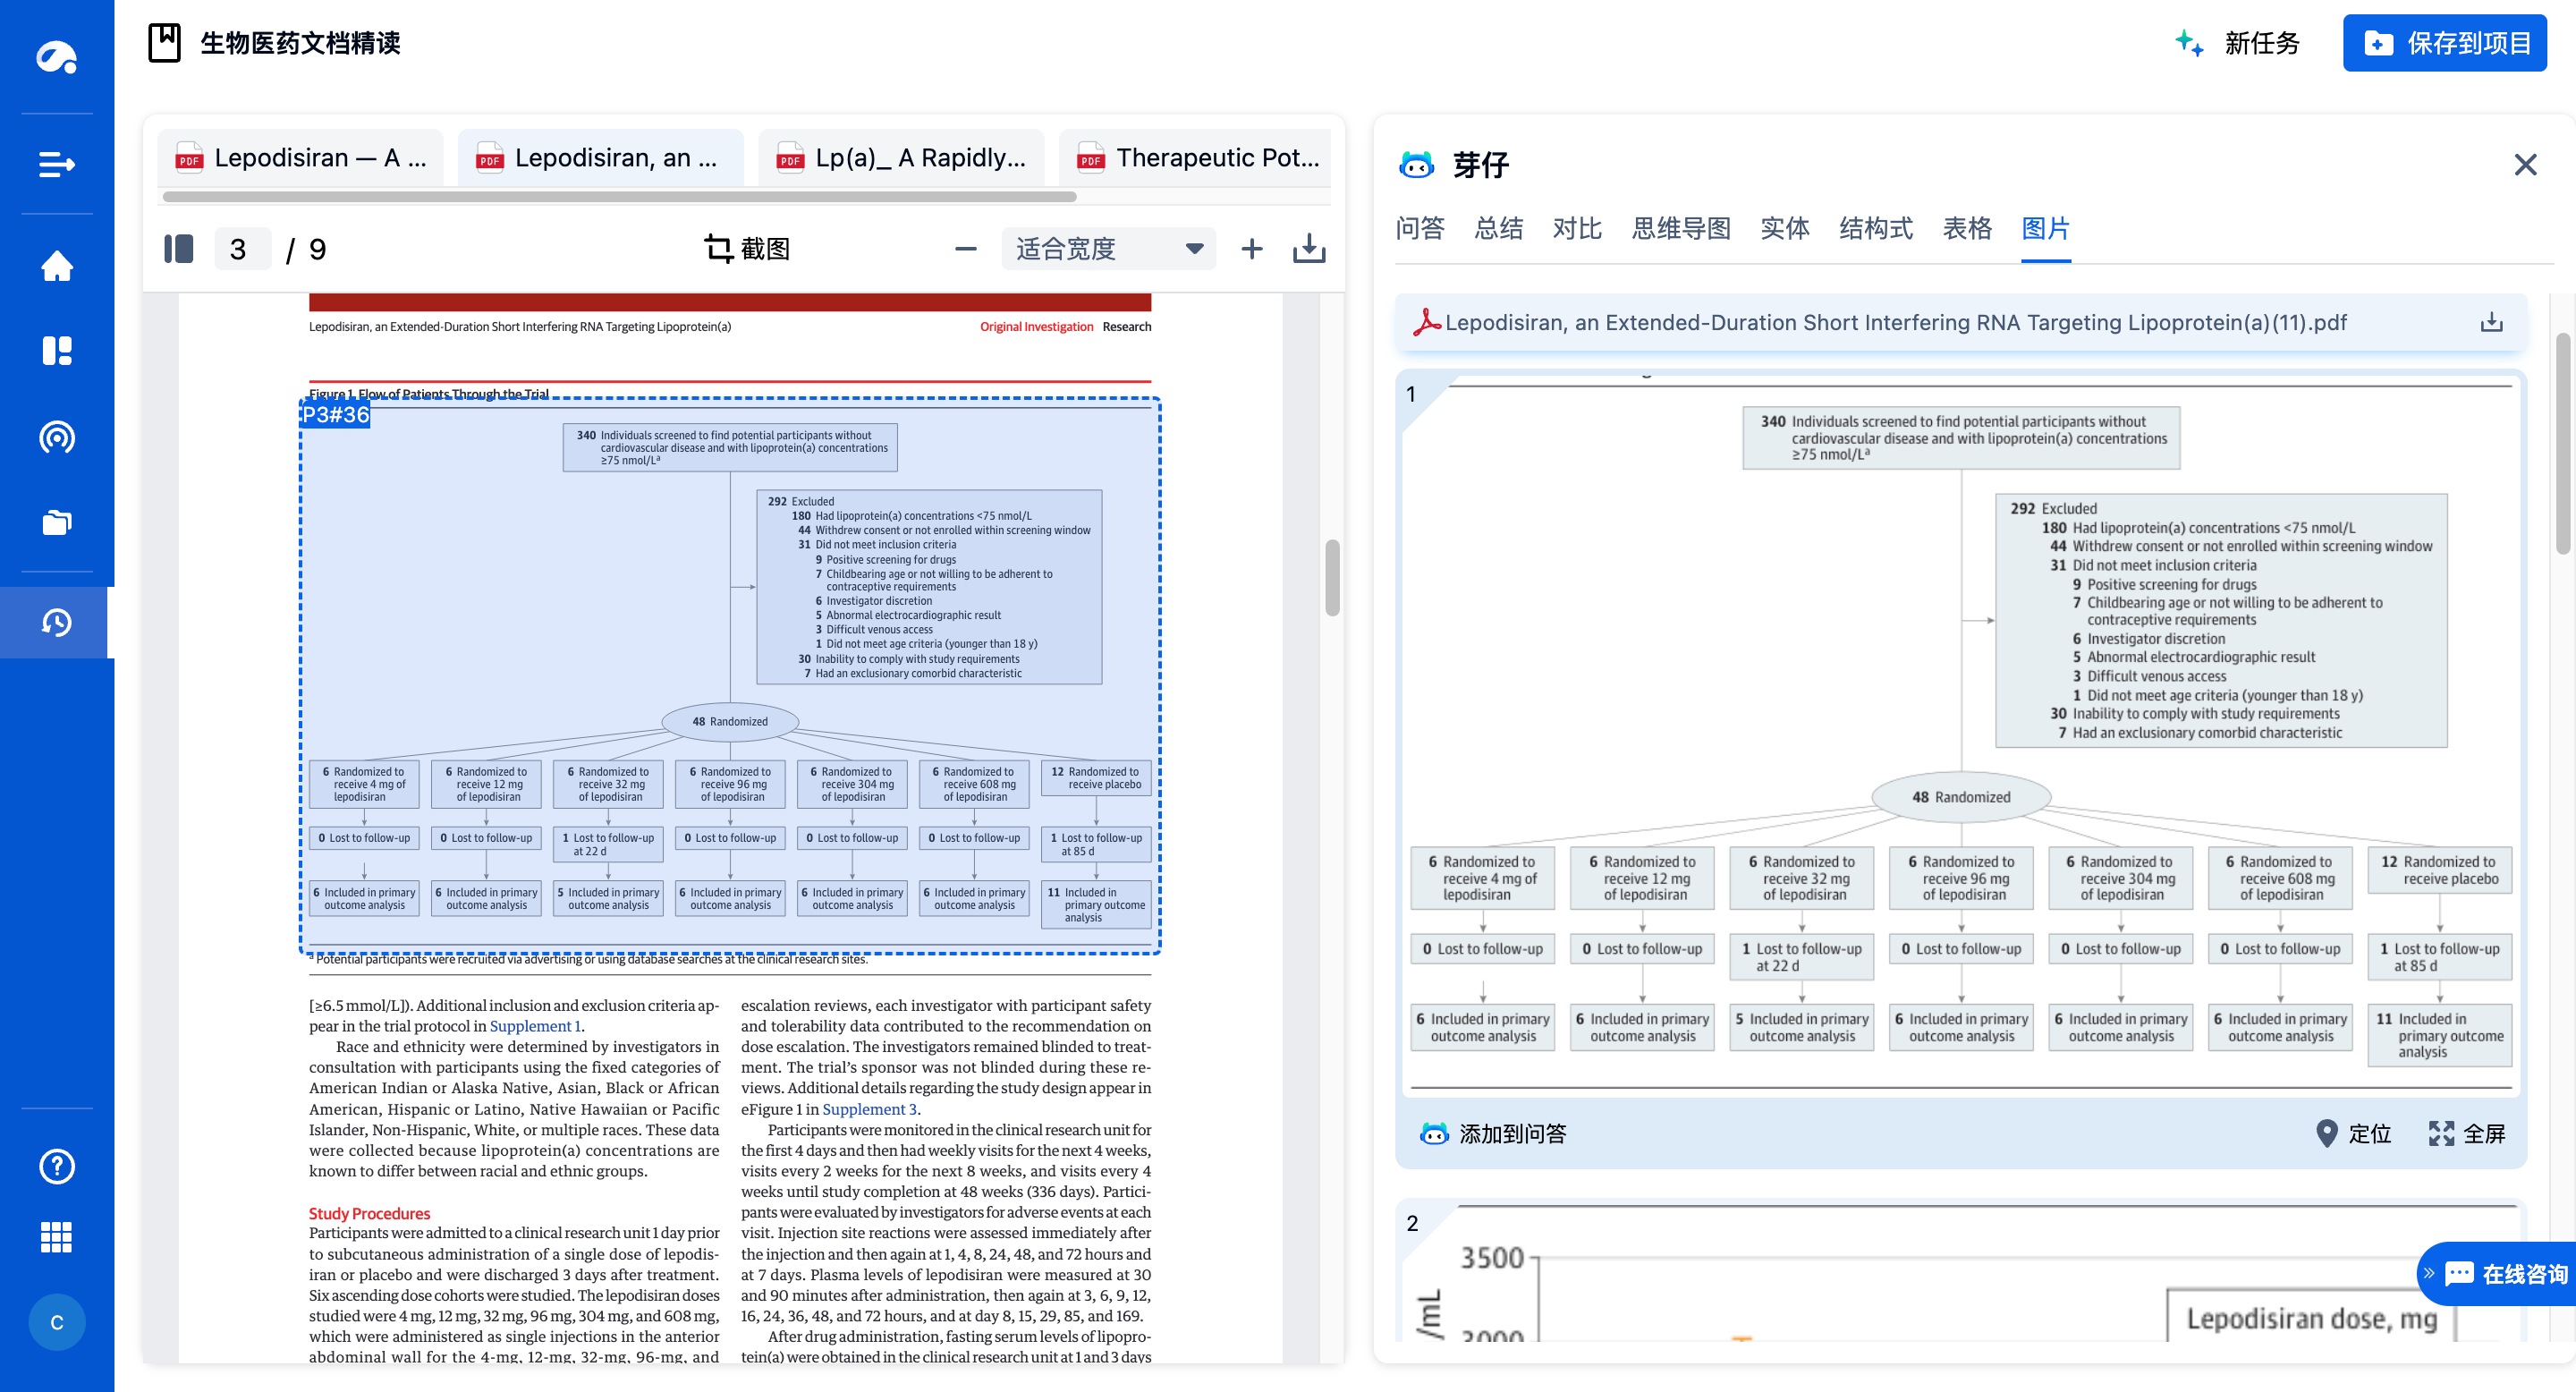Zoom in with the plus button
2576x1392 pixels.
(1251, 249)
